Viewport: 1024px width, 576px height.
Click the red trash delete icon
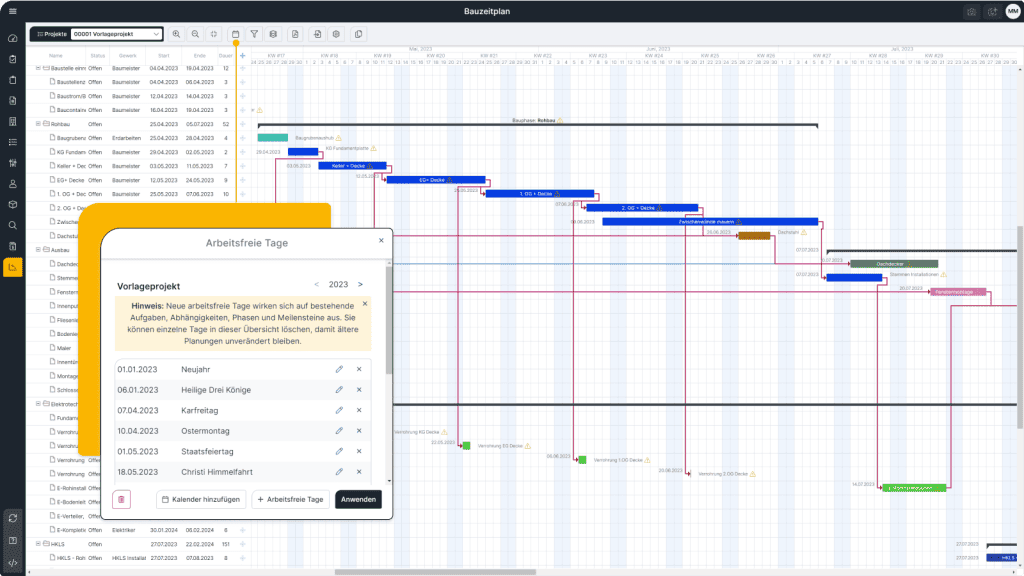pos(121,499)
